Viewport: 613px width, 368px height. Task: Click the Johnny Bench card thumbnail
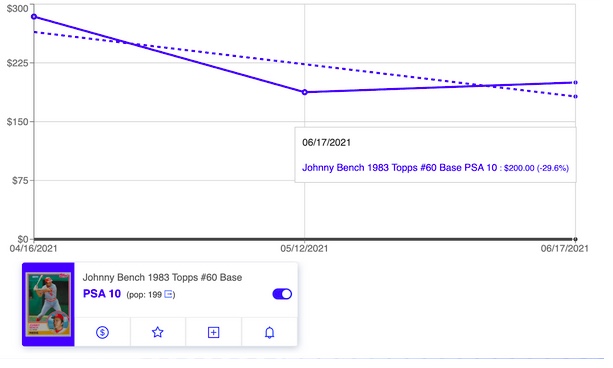click(48, 304)
